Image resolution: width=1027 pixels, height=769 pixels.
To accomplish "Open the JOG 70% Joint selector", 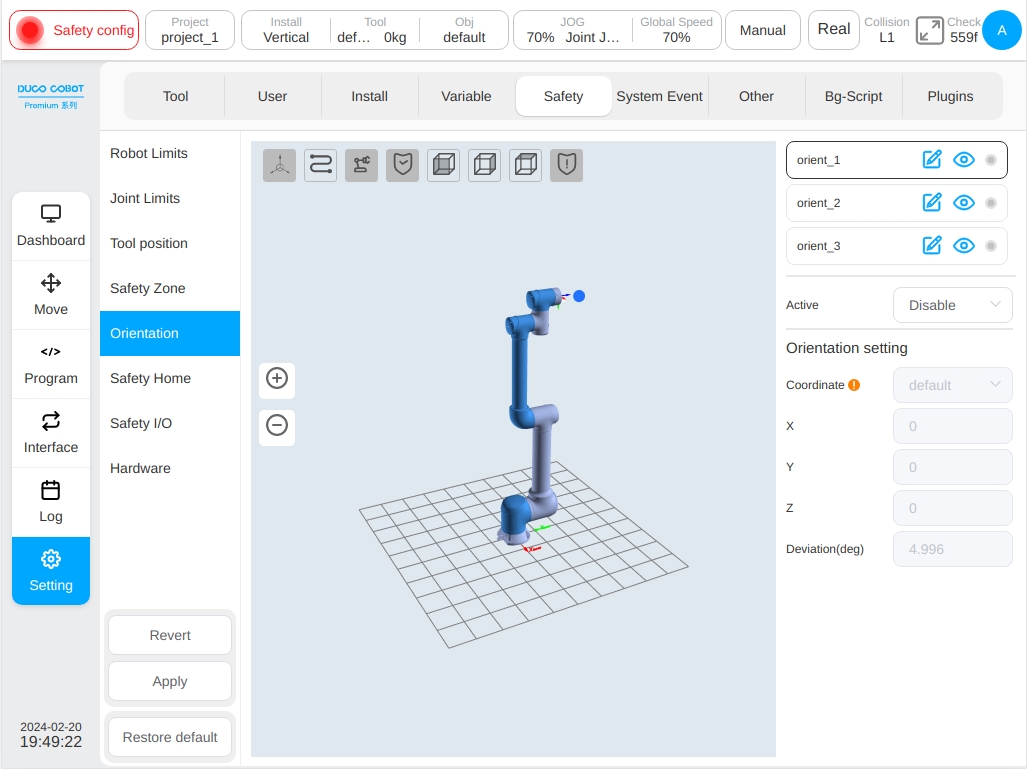I will click(572, 30).
